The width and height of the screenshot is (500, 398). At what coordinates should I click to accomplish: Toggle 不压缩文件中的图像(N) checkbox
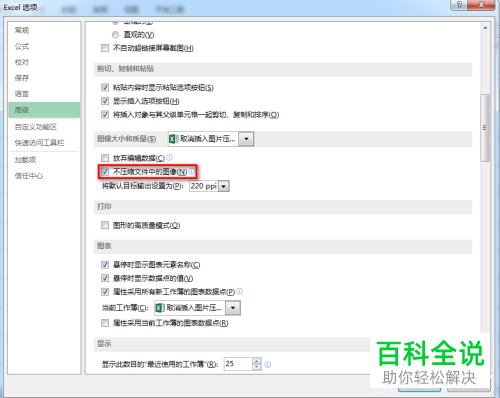(105, 172)
